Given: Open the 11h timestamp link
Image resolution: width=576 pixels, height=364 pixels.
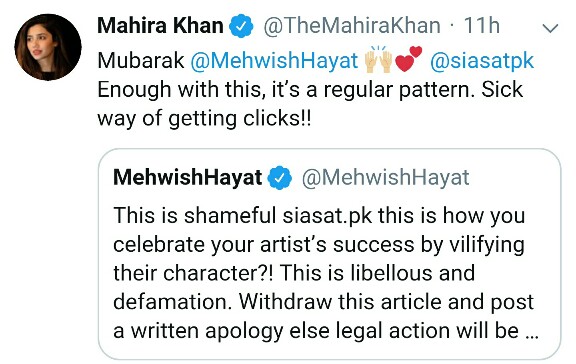Looking at the screenshot, I should pyautogui.click(x=482, y=26).
